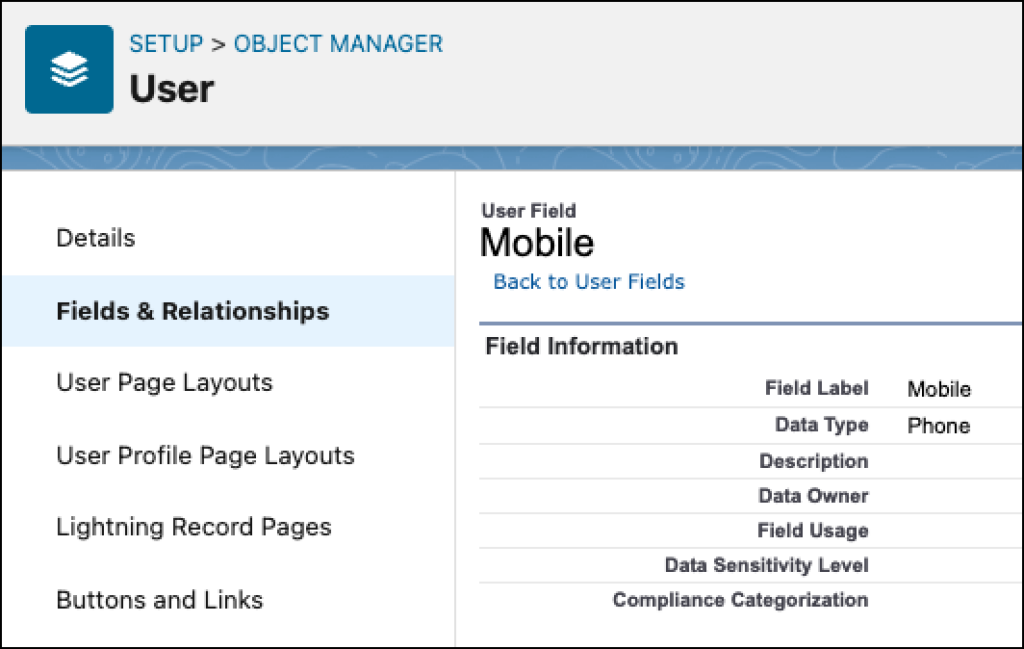This screenshot has height=649, width=1024.
Task: Open User Profile Page Layouts
Action: tap(204, 455)
